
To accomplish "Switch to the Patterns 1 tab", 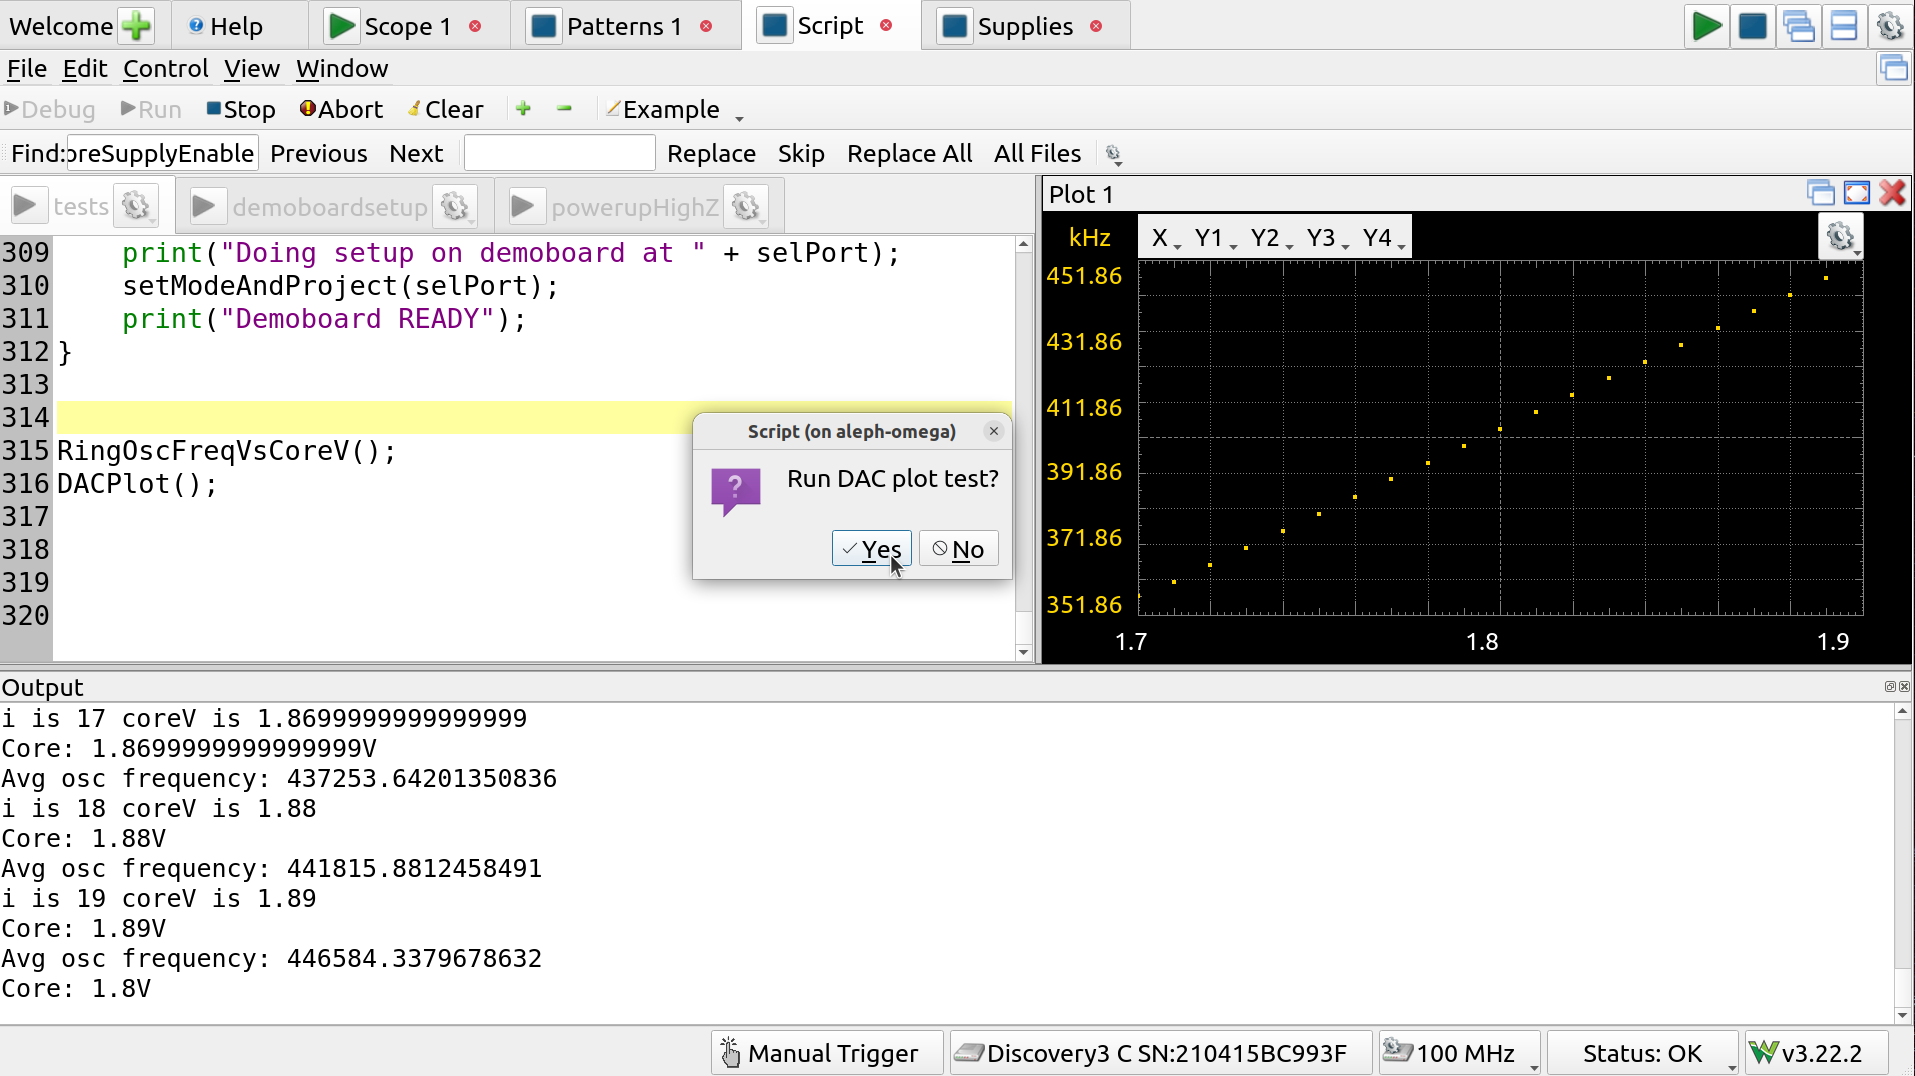I will (623, 26).
